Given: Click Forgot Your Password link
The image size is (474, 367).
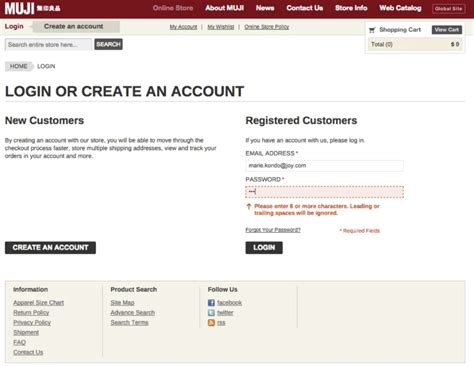Looking at the screenshot, I should 273,230.
